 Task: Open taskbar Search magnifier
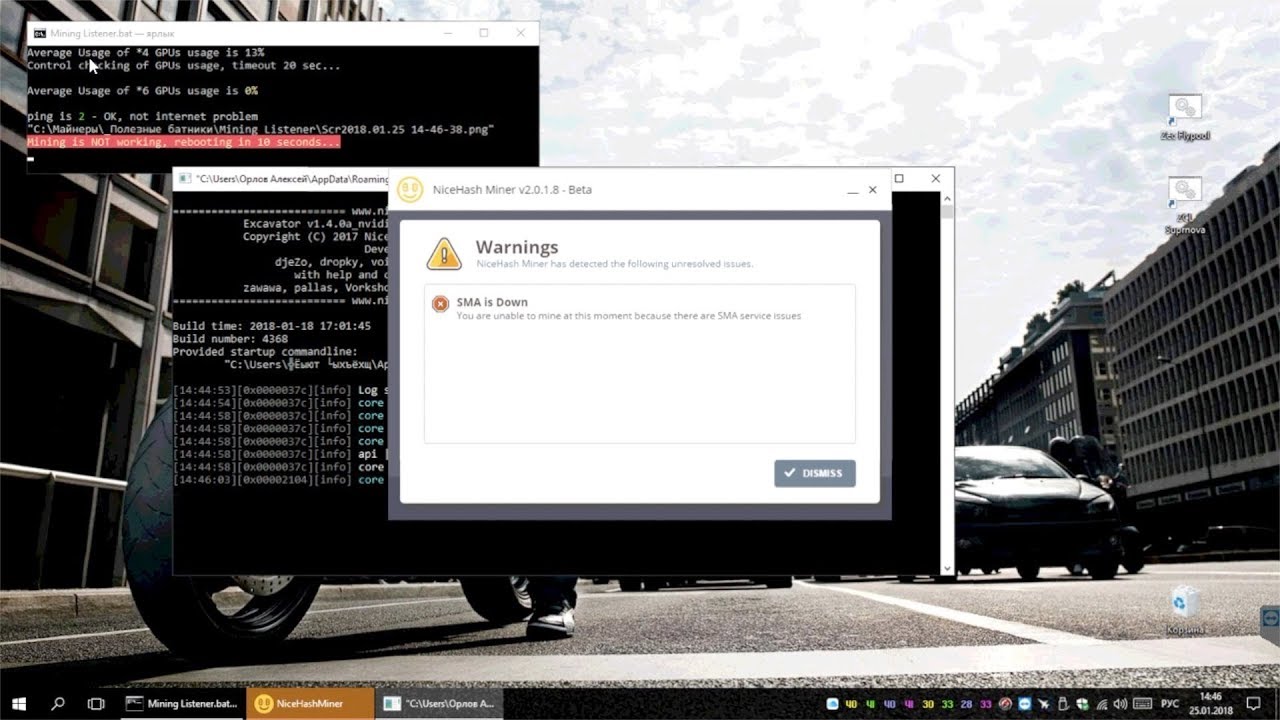pyautogui.click(x=58, y=704)
